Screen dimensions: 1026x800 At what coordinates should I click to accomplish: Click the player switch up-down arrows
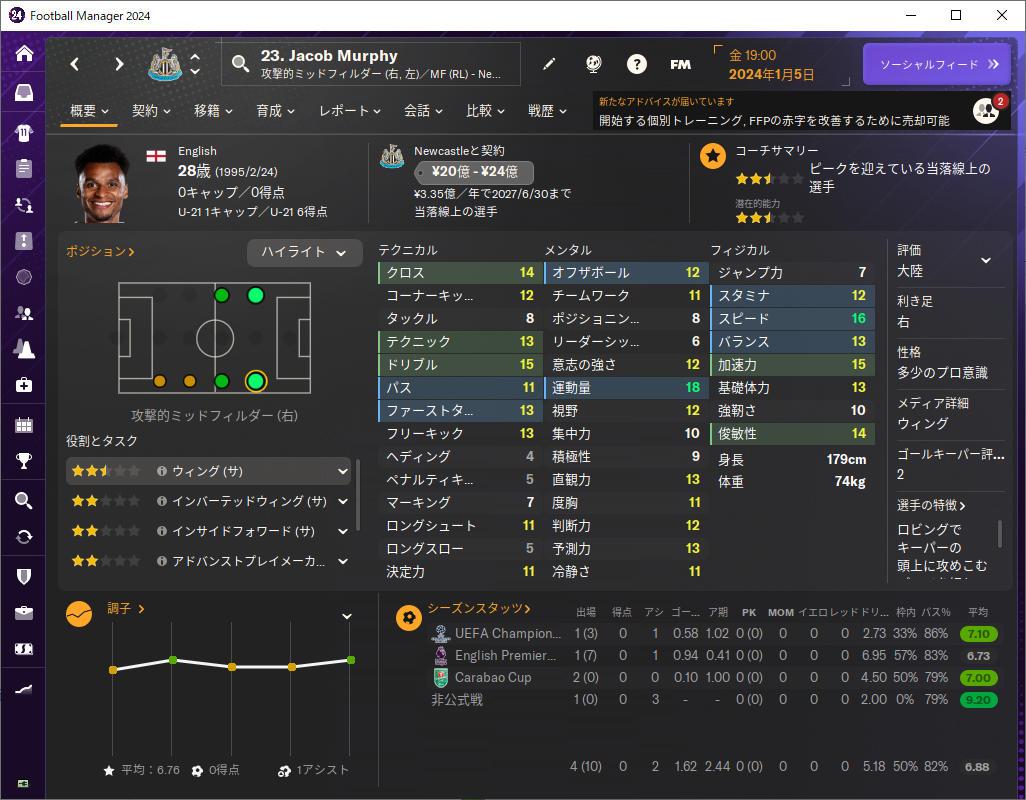tap(195, 64)
